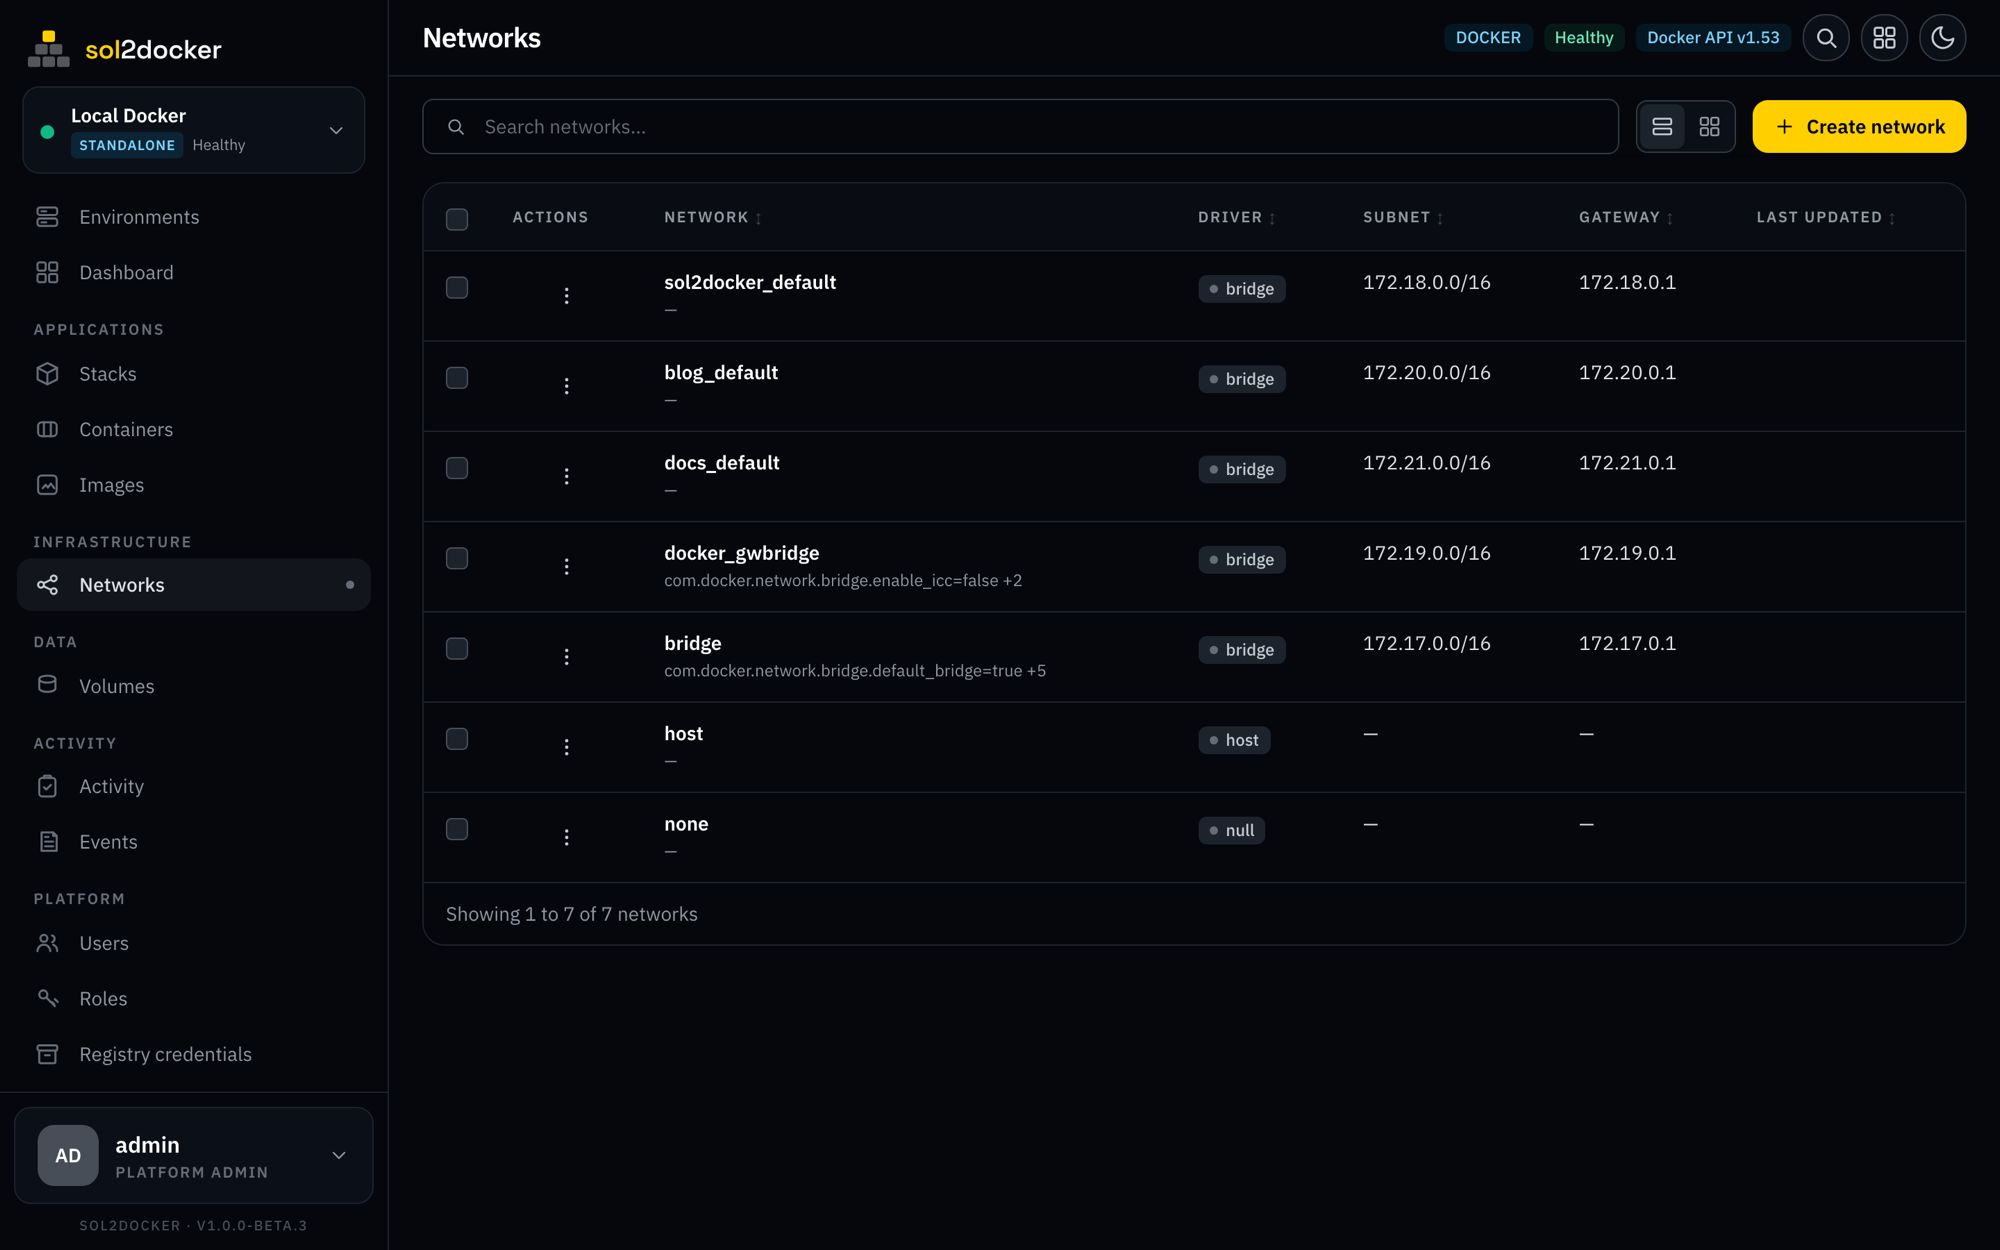View Events in sidebar
Viewport: 2000px width, 1250px height.
pyautogui.click(x=194, y=842)
